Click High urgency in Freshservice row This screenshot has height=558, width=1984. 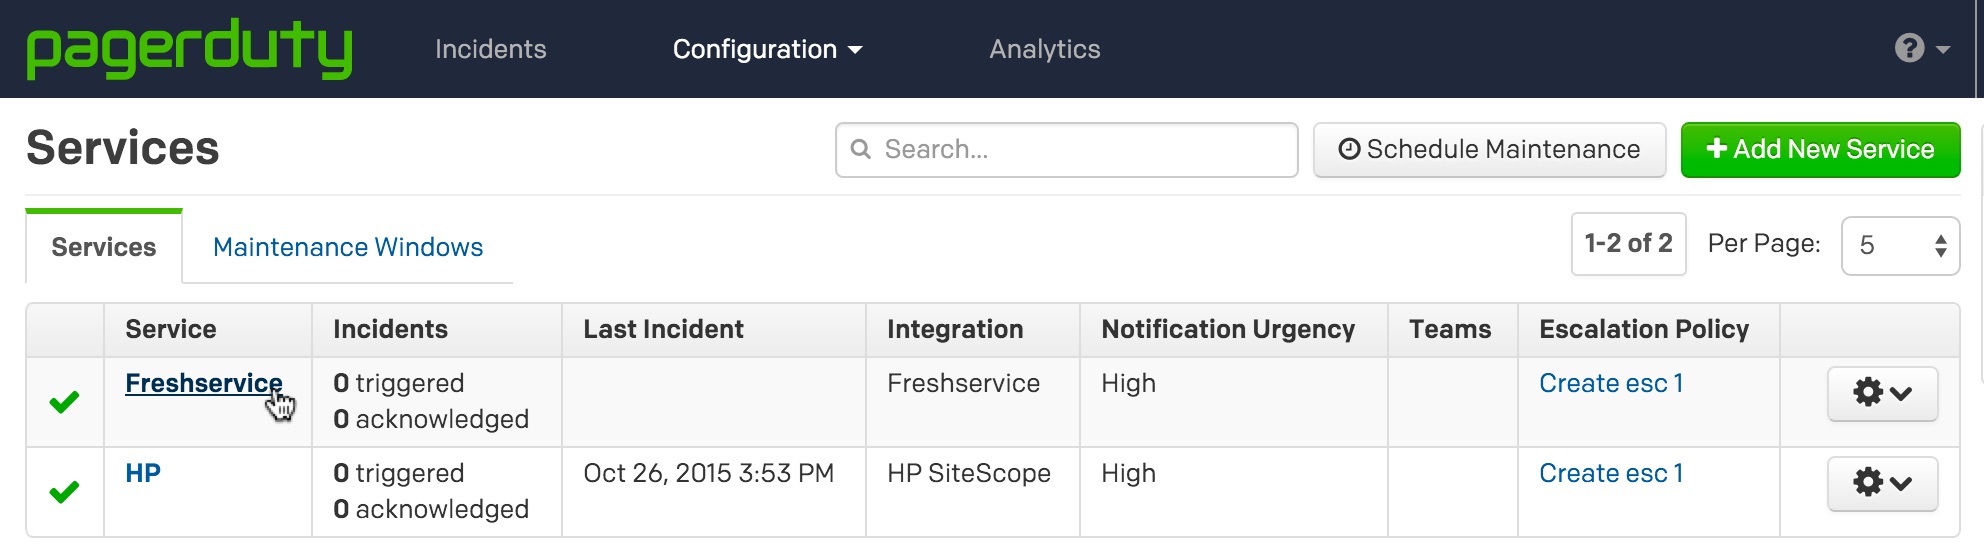tap(1128, 383)
